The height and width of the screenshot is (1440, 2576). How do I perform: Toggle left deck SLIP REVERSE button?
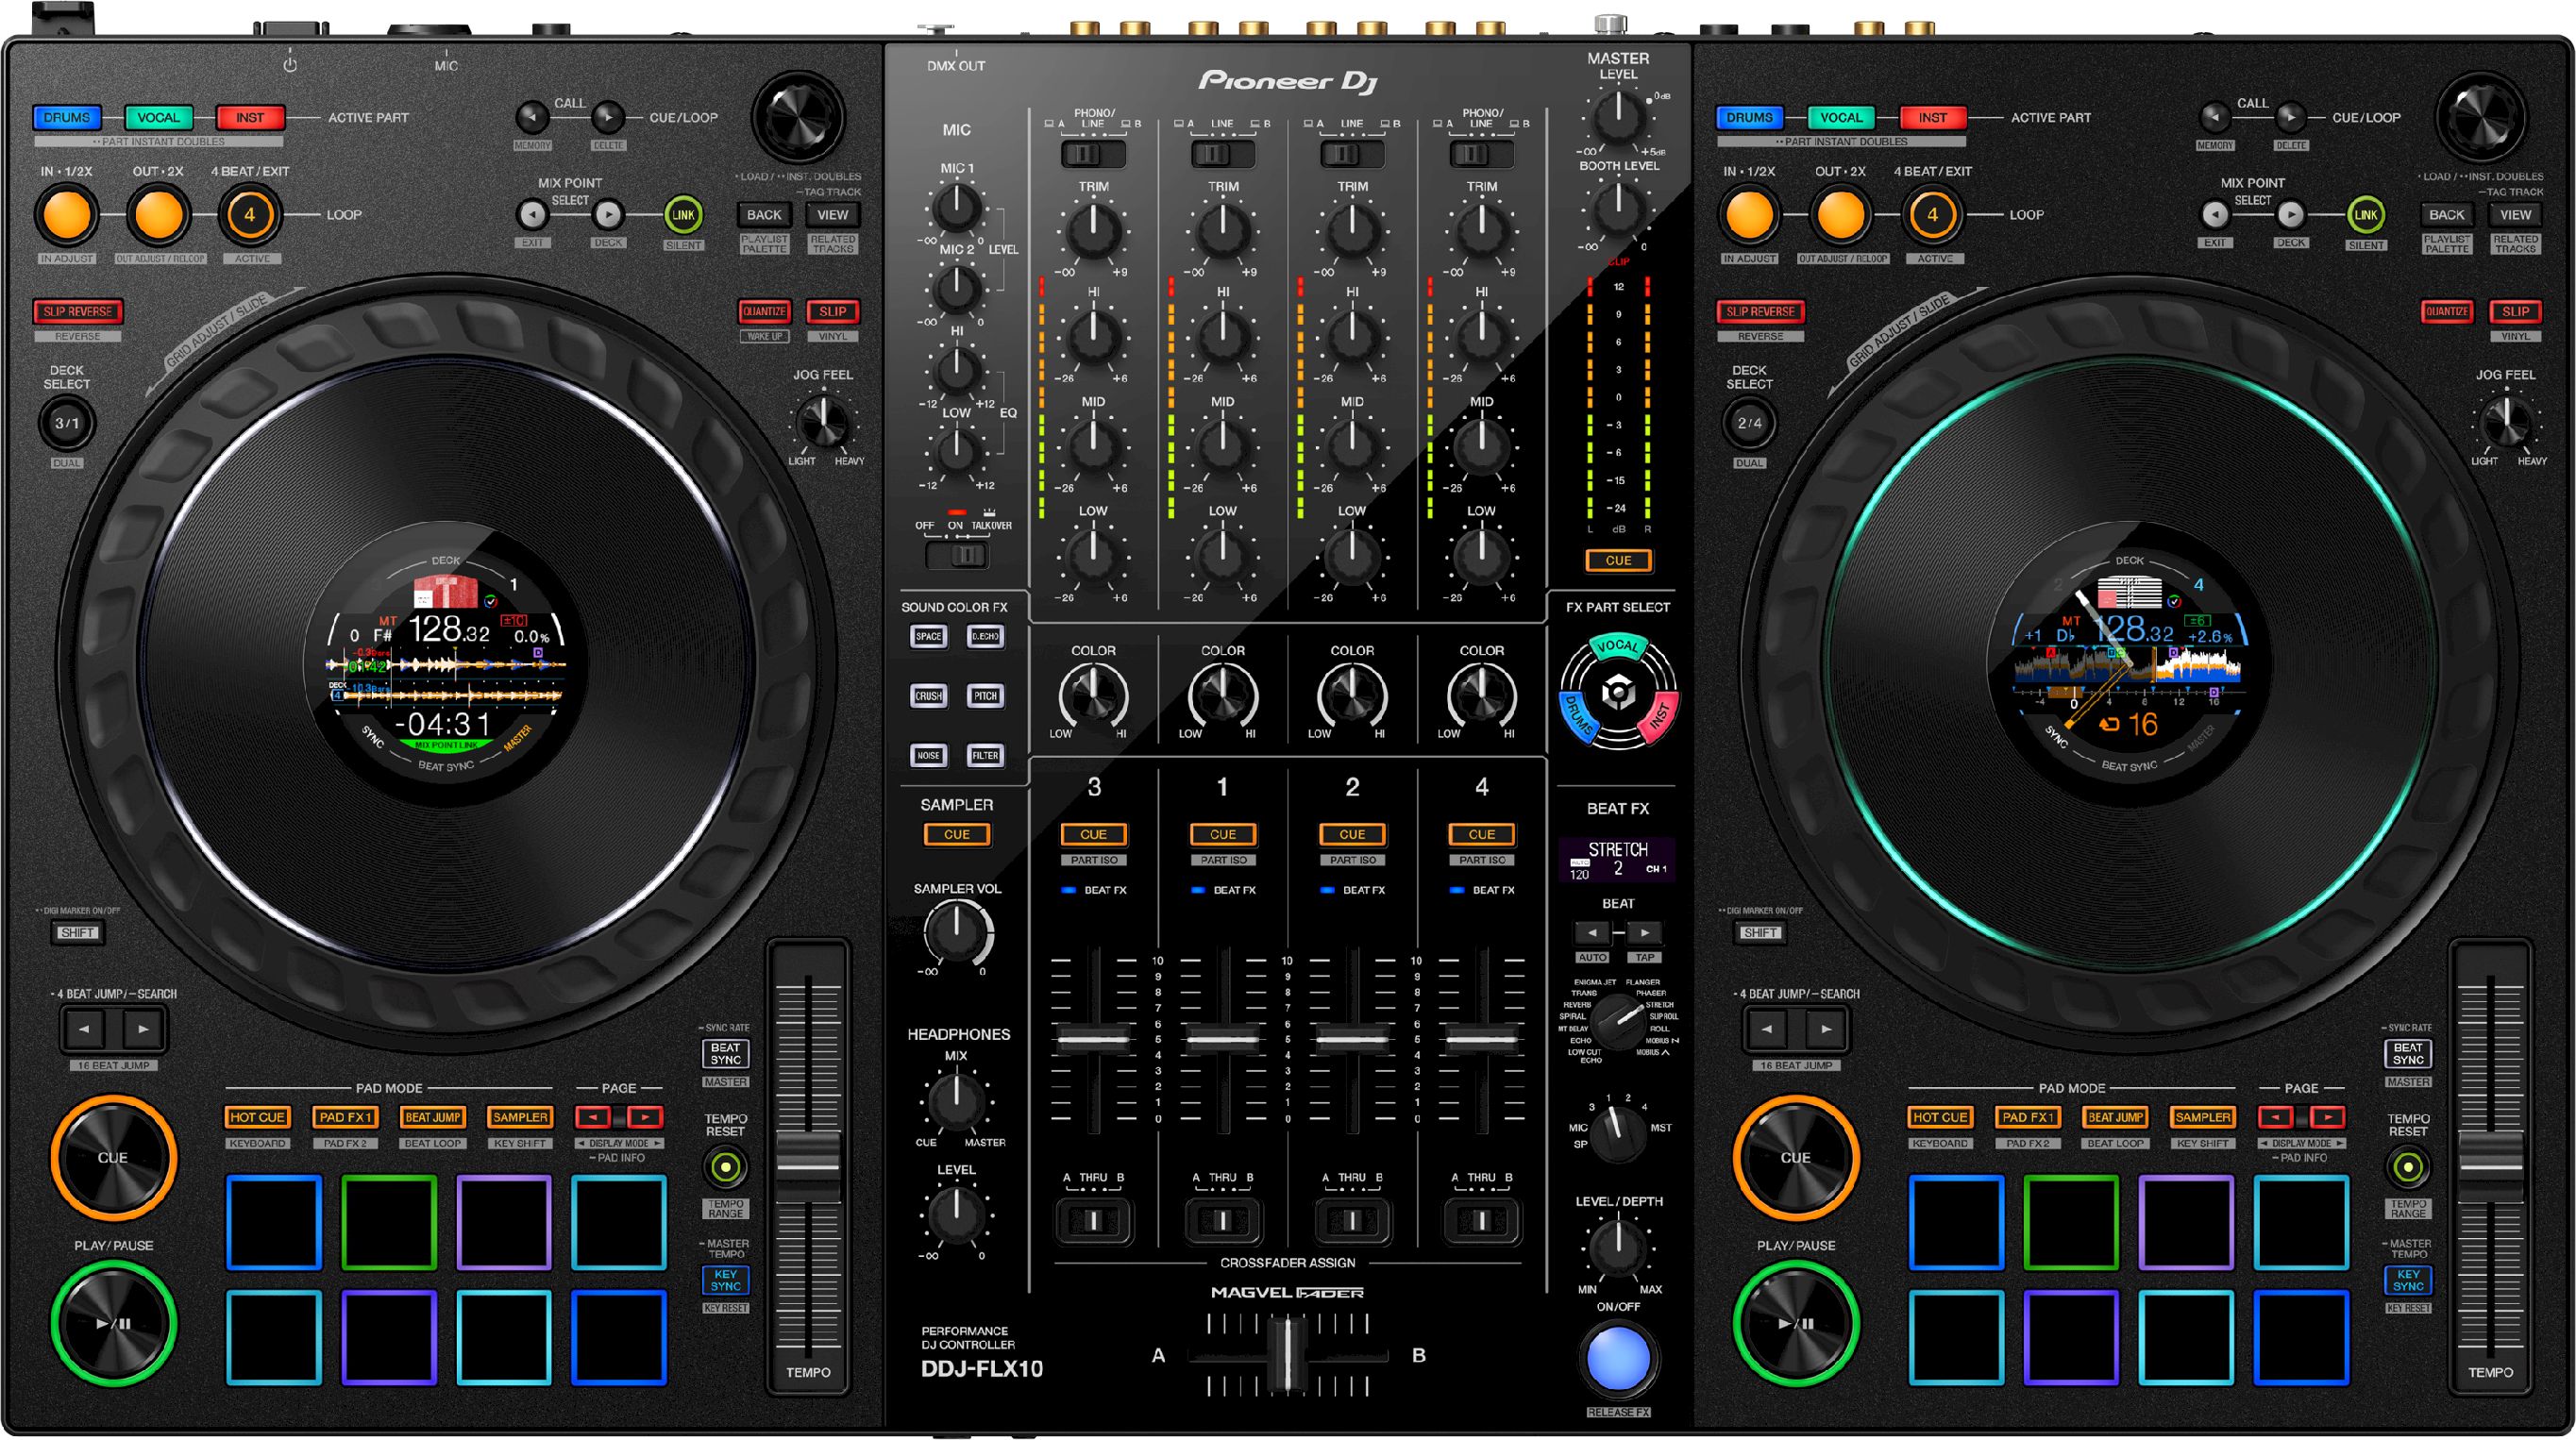point(77,311)
